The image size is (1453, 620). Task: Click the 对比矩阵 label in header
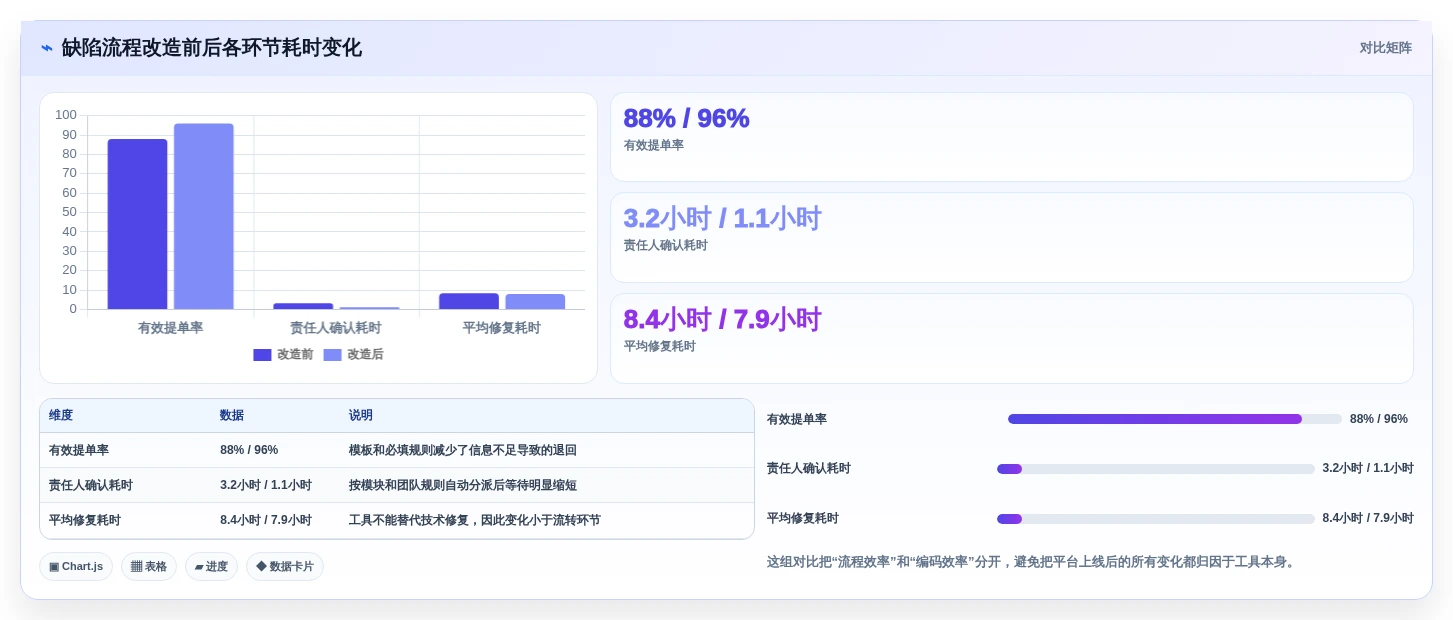[1385, 48]
